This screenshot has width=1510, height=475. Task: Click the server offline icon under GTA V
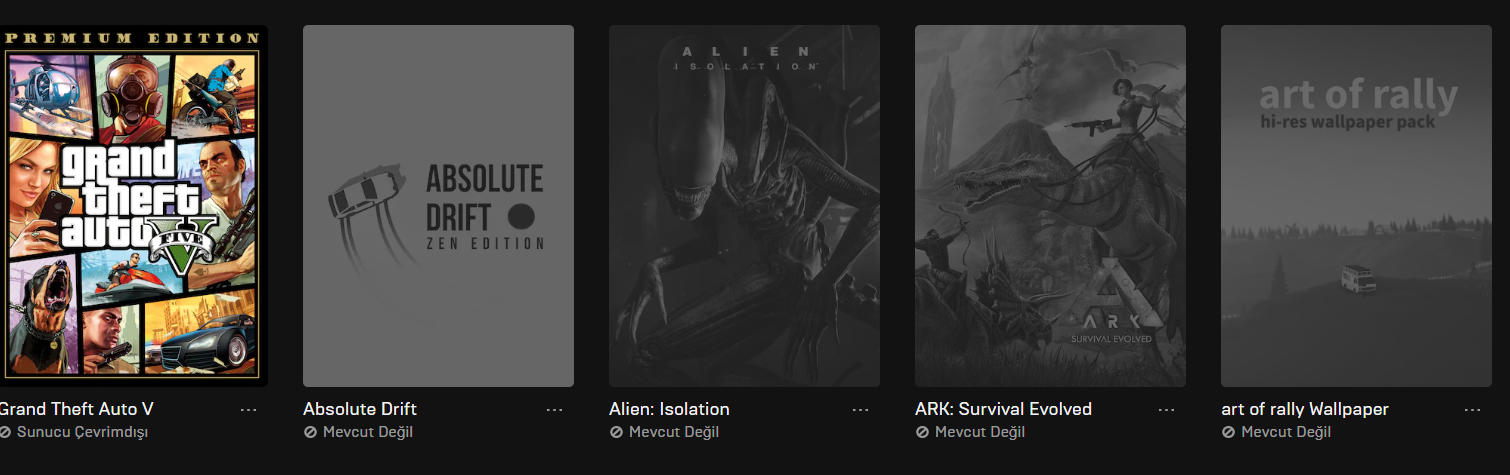[5, 432]
